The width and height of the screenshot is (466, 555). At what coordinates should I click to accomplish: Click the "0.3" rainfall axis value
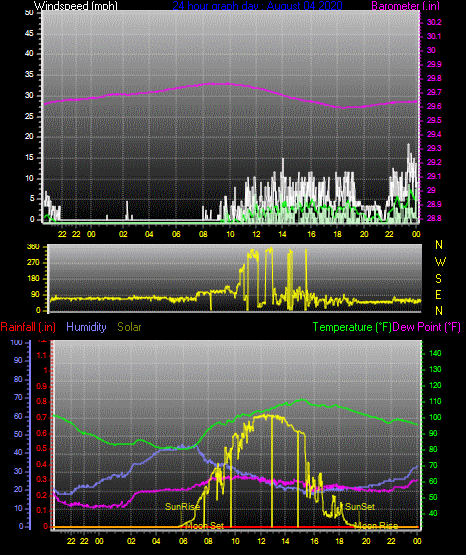tap(42, 479)
